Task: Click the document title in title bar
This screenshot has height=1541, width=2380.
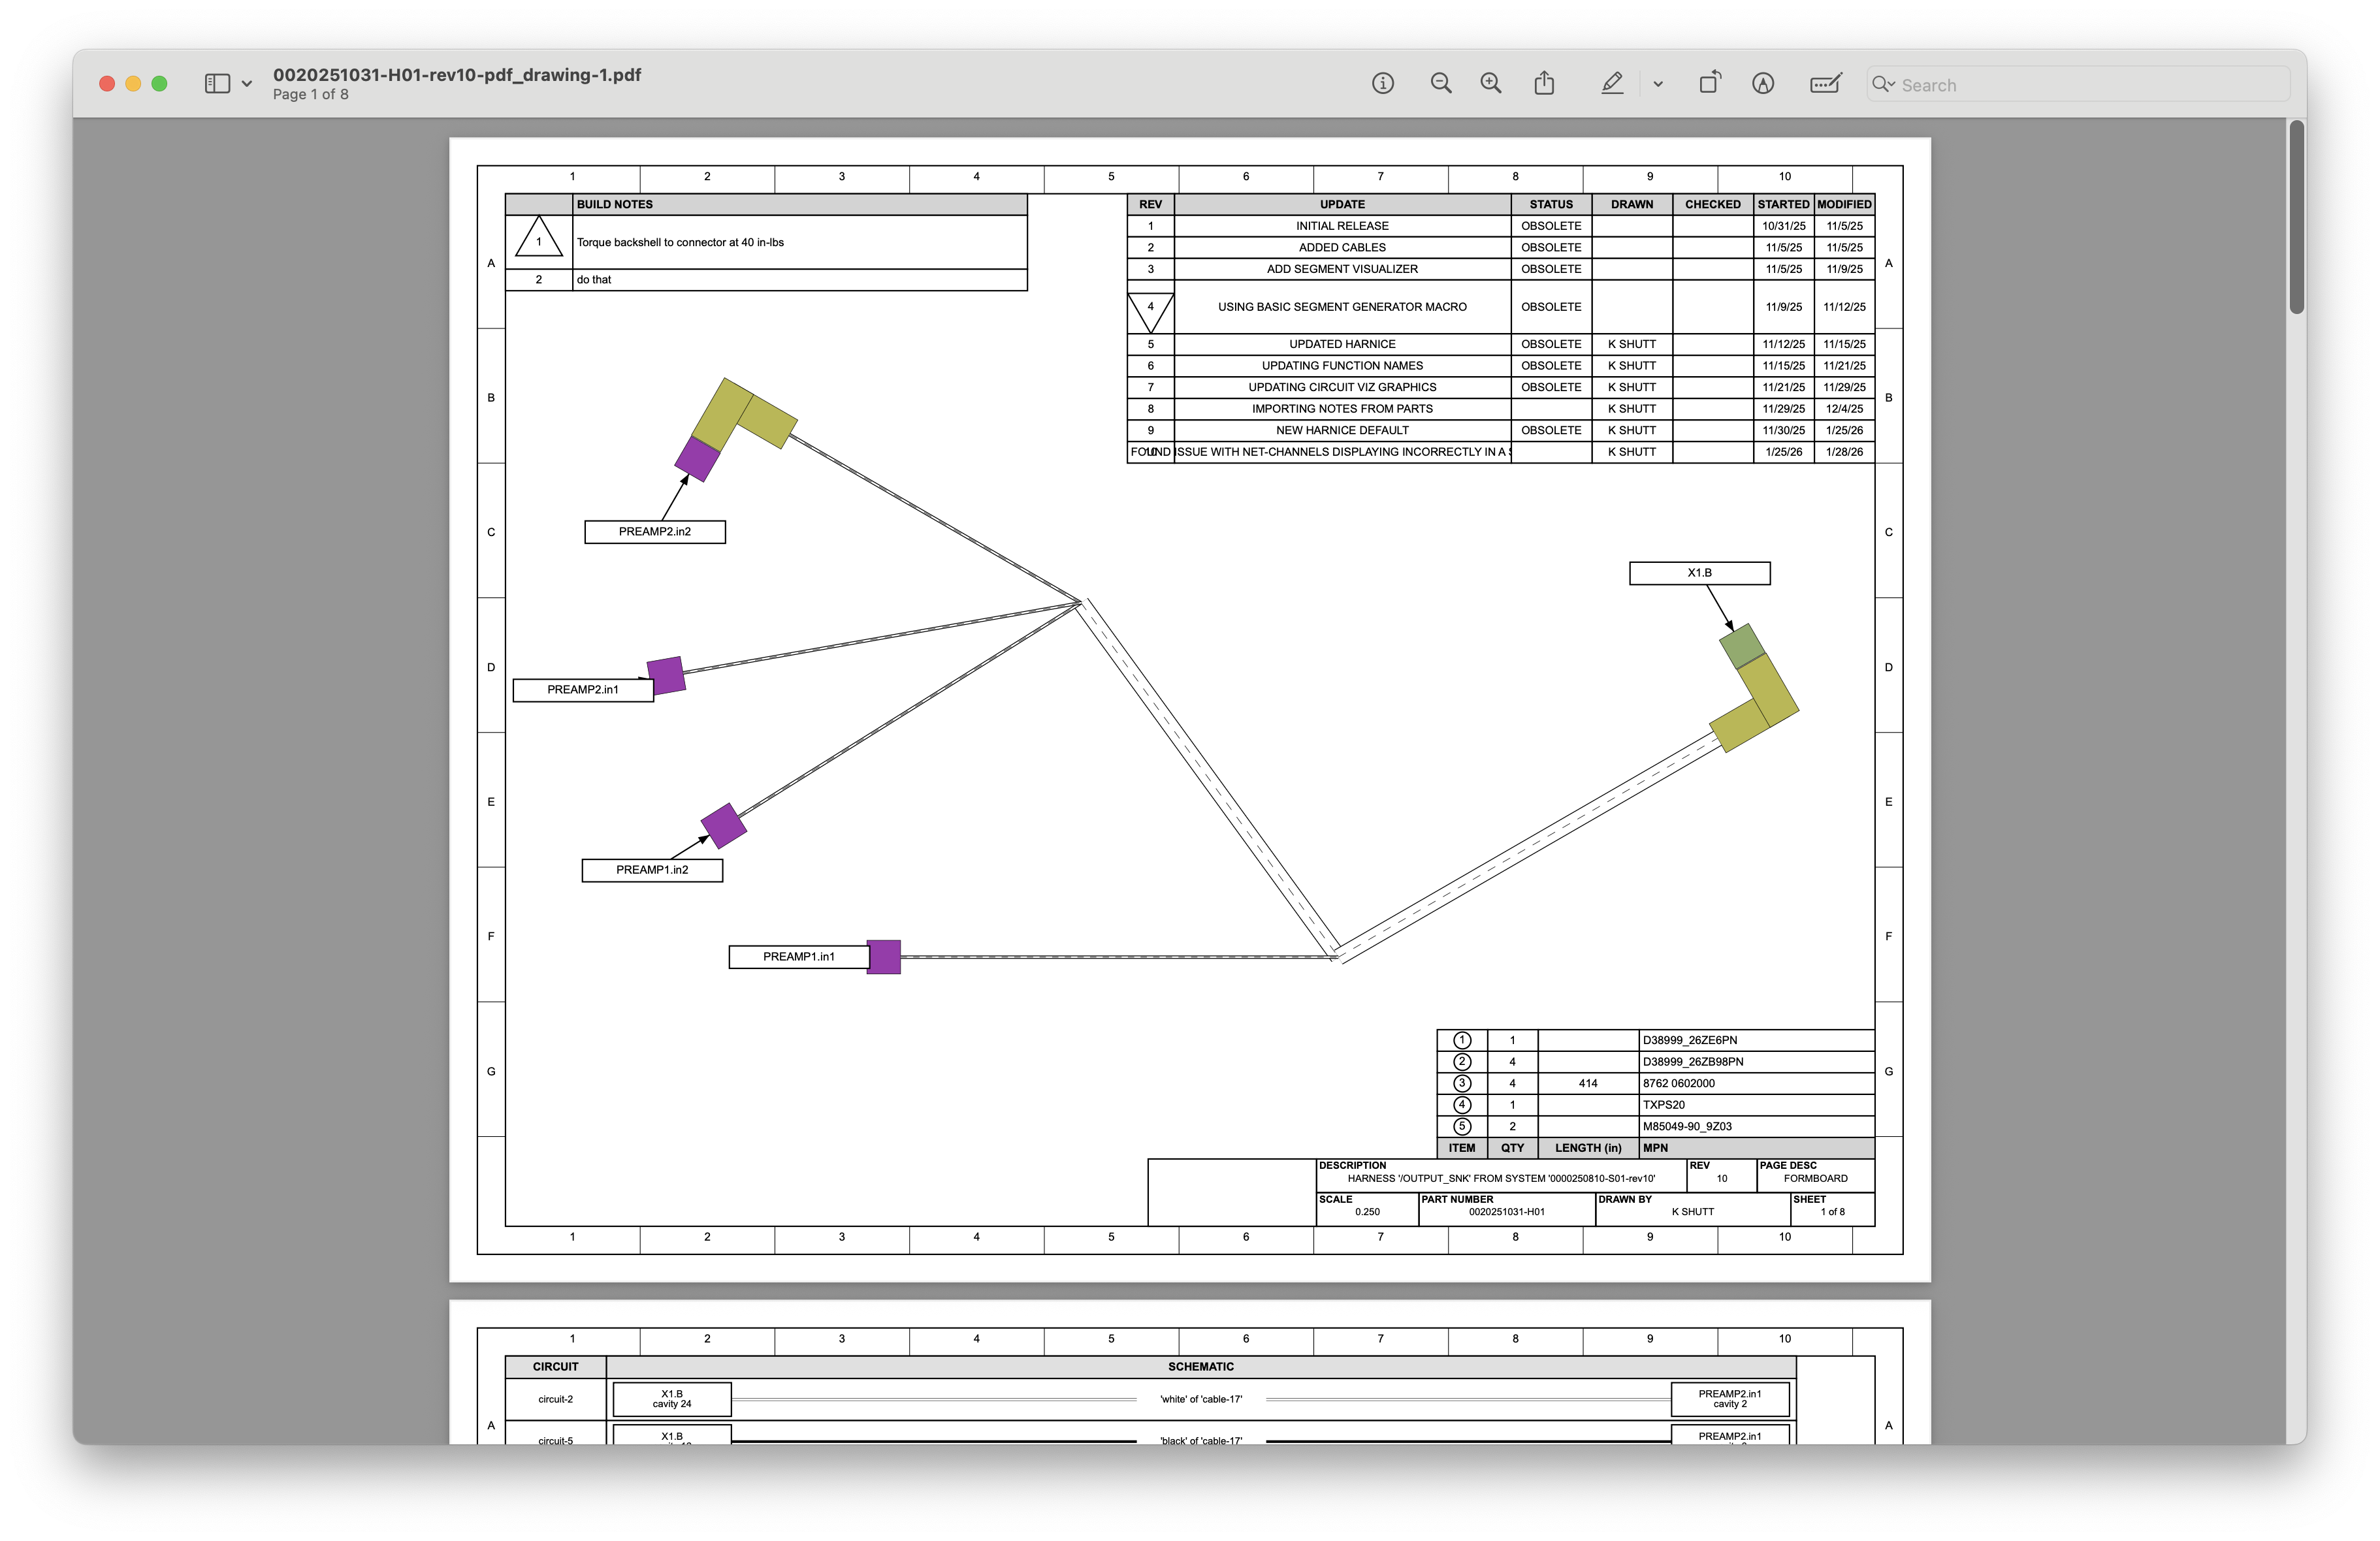Action: coord(457,75)
